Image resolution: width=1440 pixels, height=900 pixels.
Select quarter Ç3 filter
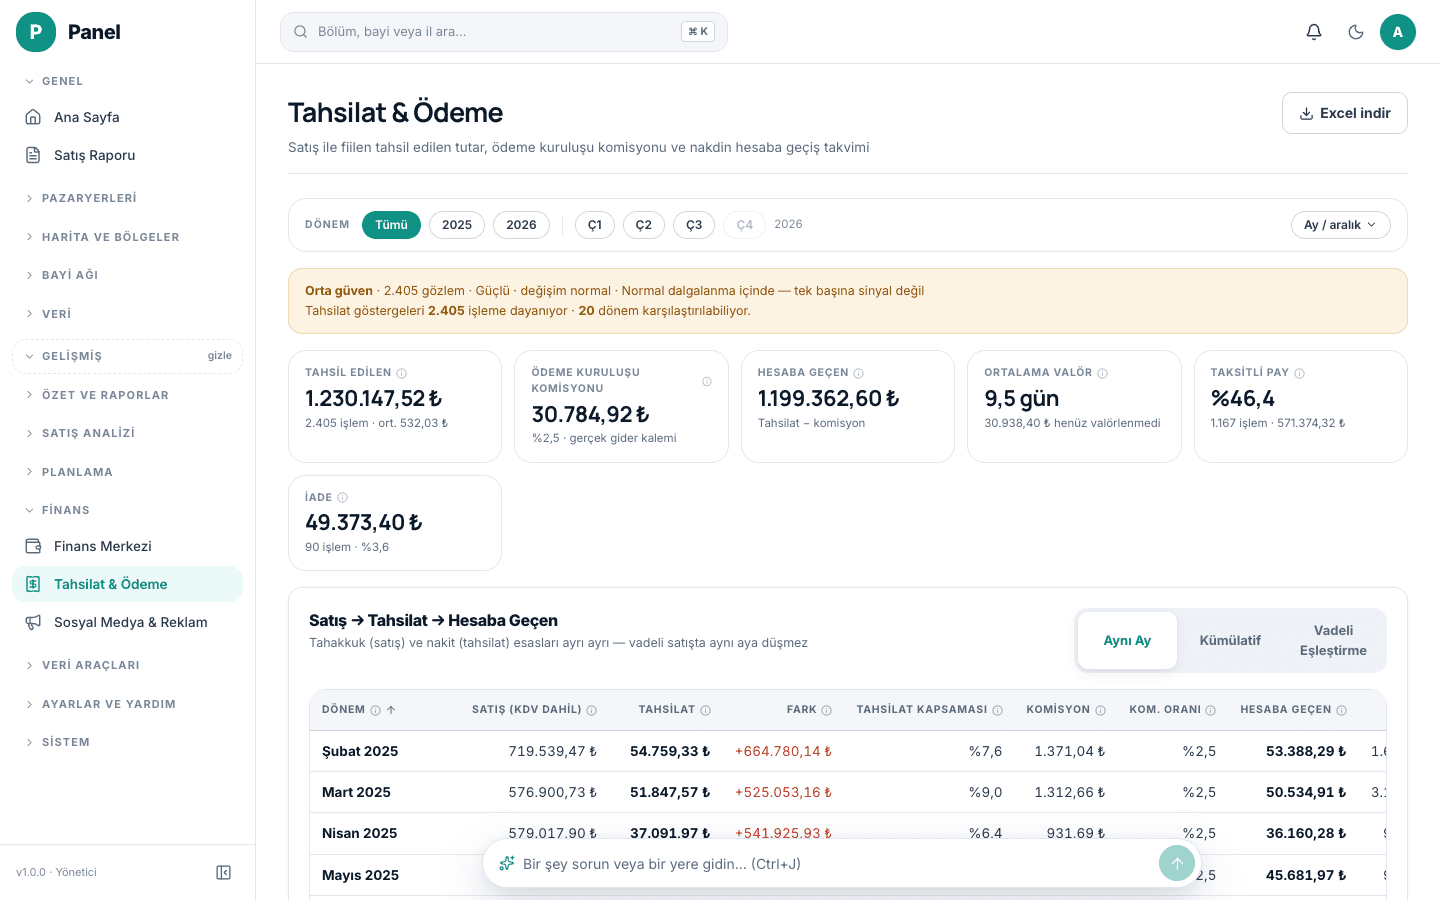[x=694, y=225]
